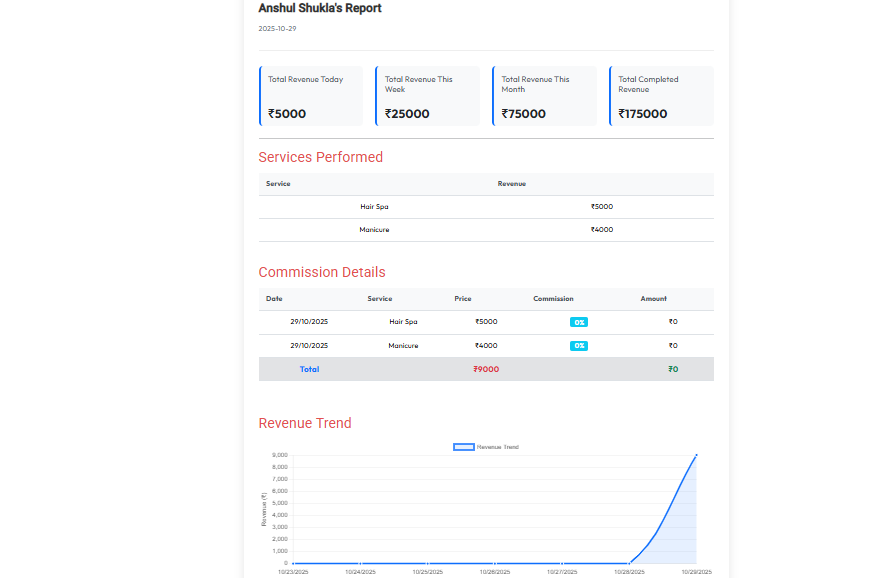This screenshot has width=894, height=578.
Task: Click the blue Total row label
Action: pos(309,369)
